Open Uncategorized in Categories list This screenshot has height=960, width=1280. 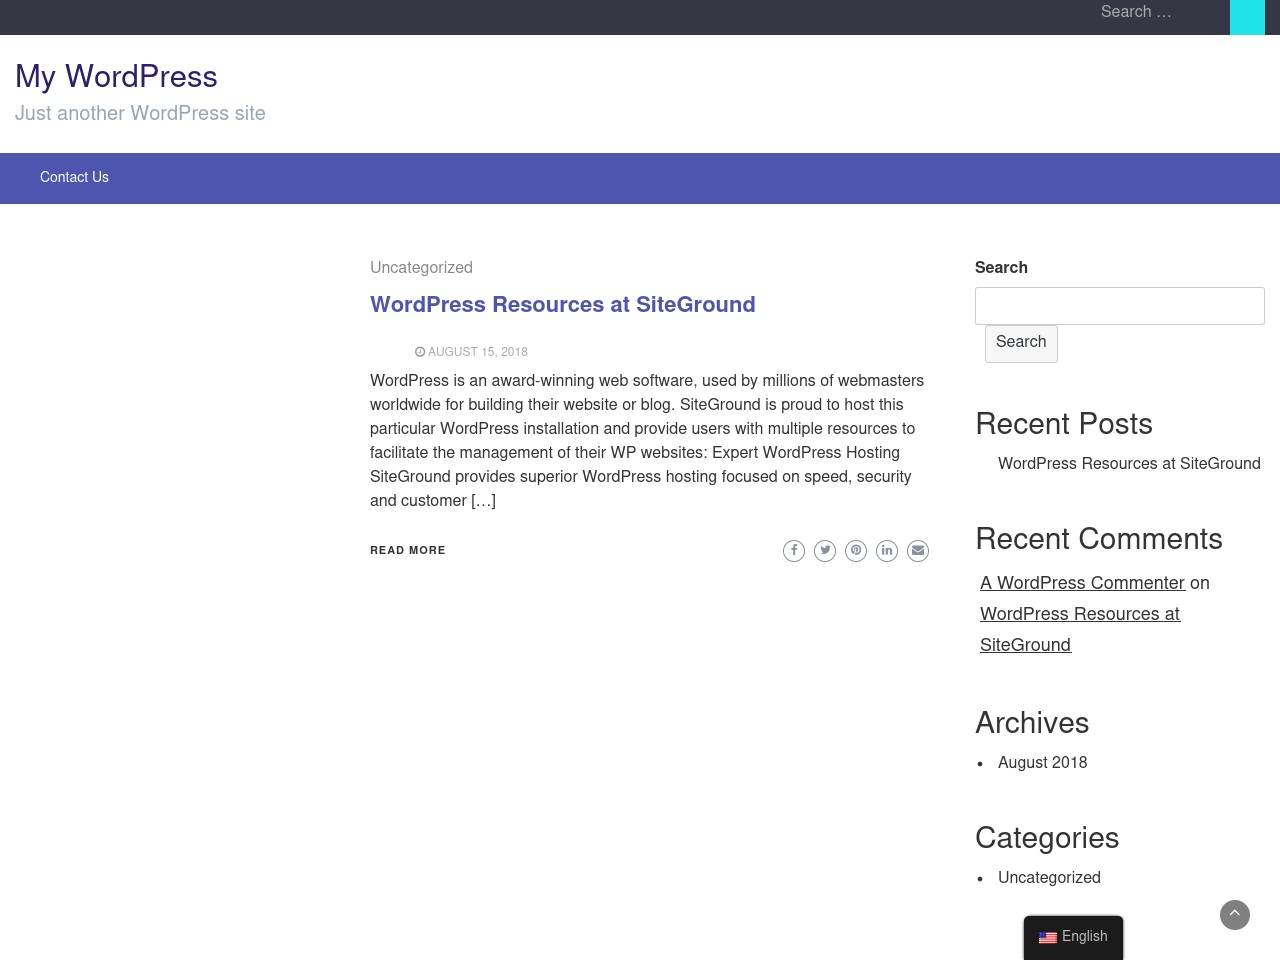(x=1049, y=878)
